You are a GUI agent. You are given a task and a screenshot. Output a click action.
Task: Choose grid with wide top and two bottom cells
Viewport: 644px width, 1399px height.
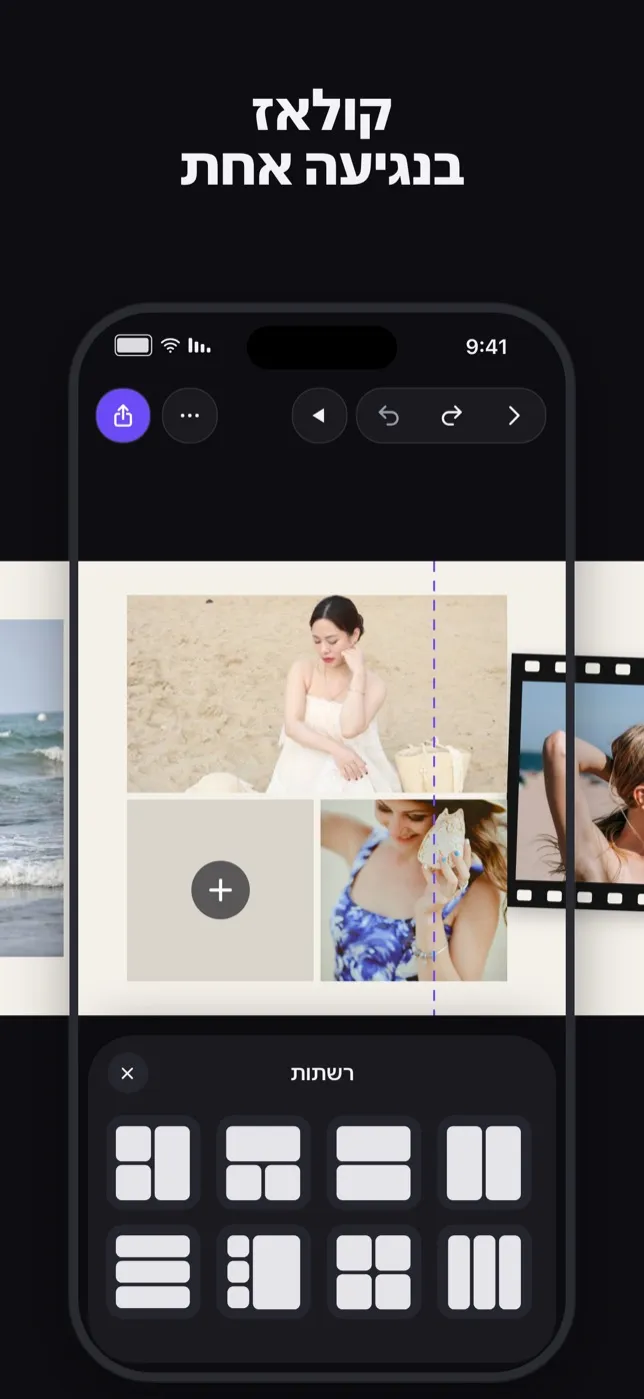click(263, 1163)
